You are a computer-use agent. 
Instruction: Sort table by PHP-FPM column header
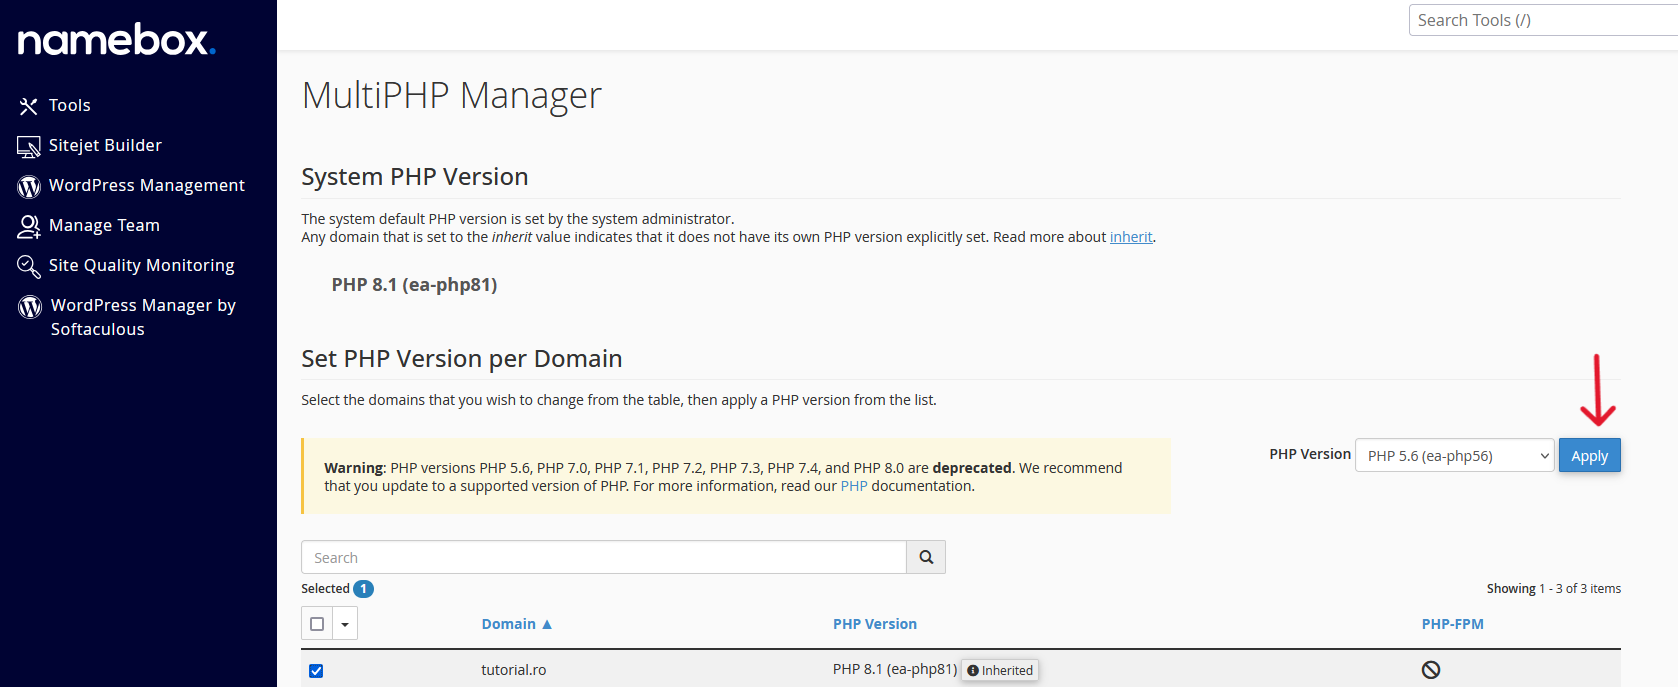tap(1453, 624)
